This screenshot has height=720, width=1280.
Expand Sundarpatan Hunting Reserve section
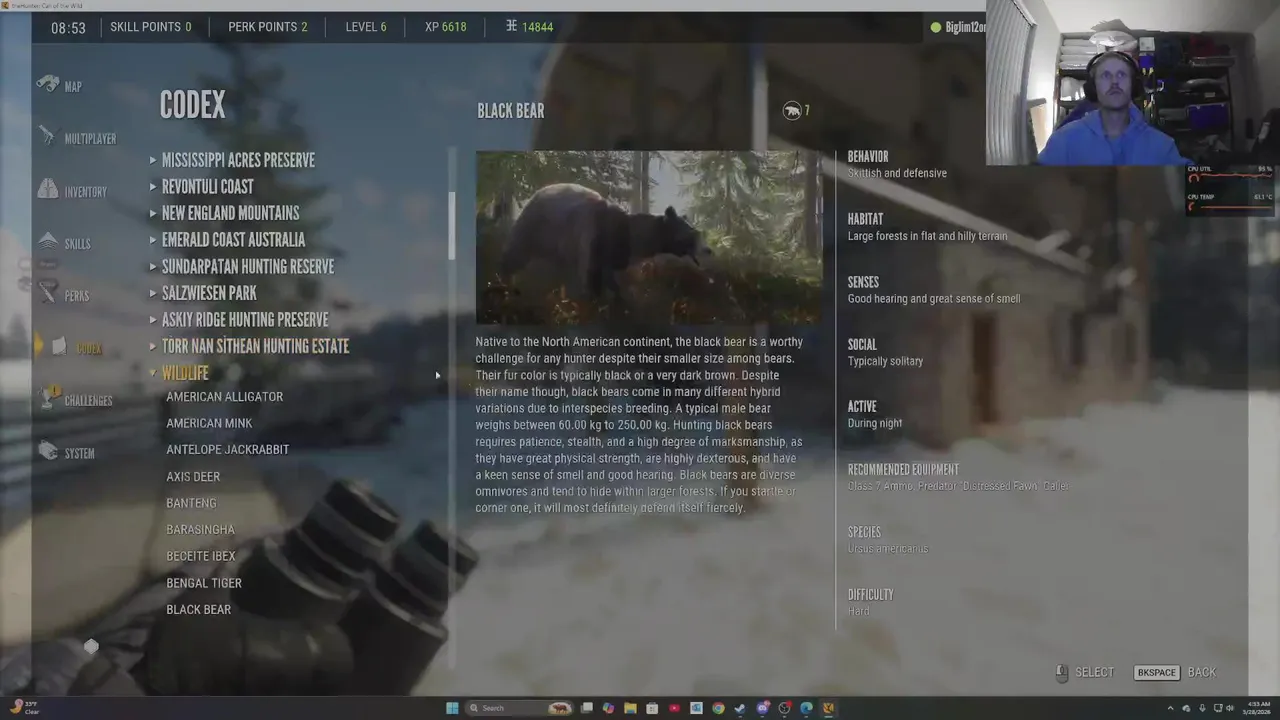[242, 267]
